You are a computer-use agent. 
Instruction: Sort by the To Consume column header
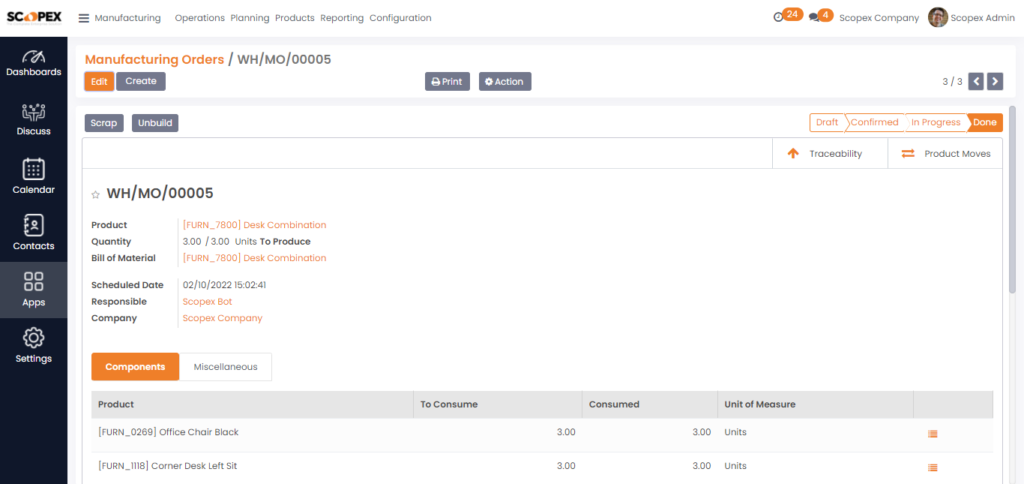498,405
